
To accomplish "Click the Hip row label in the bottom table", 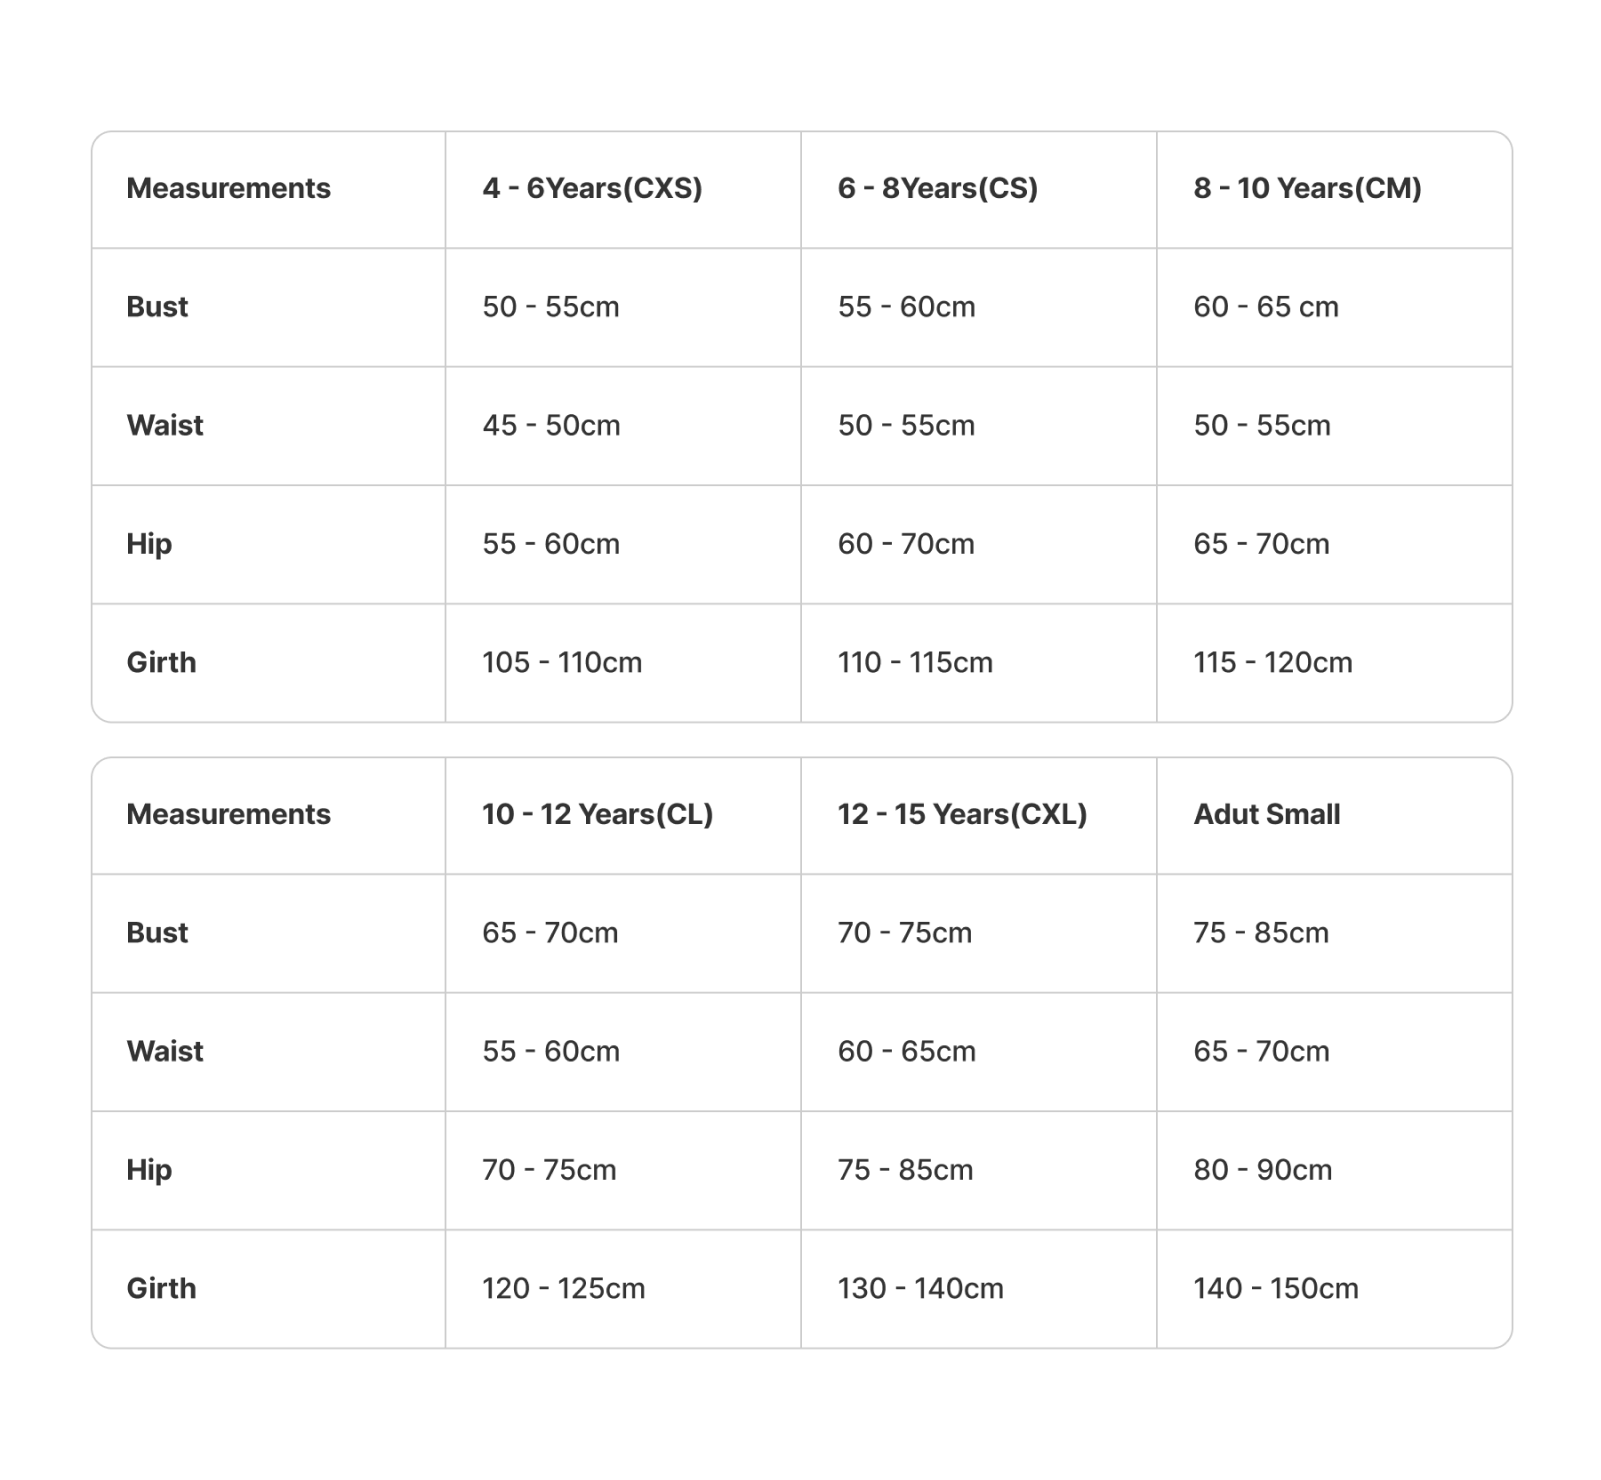I will point(149,1170).
